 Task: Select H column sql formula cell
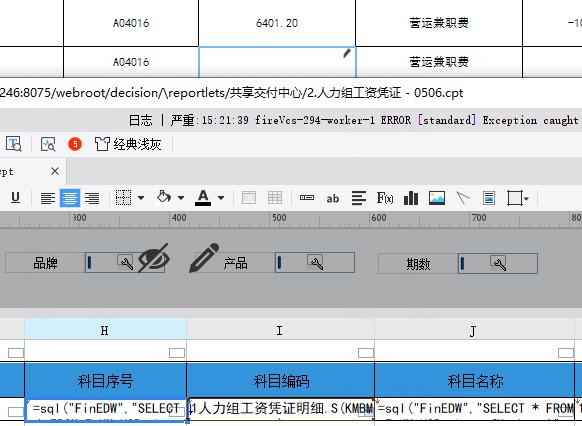point(105,409)
